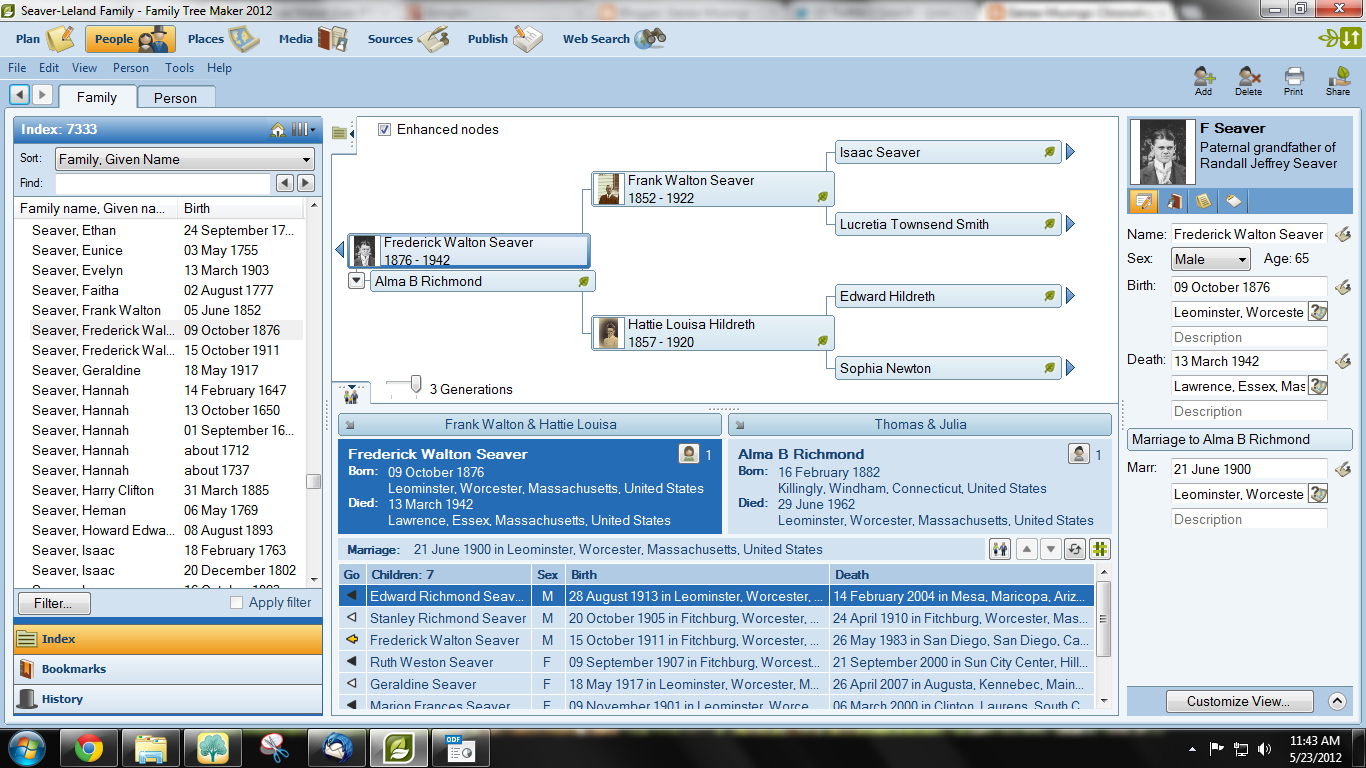Click Ancestry hint leaf on Alma B Richmond node

point(583,282)
